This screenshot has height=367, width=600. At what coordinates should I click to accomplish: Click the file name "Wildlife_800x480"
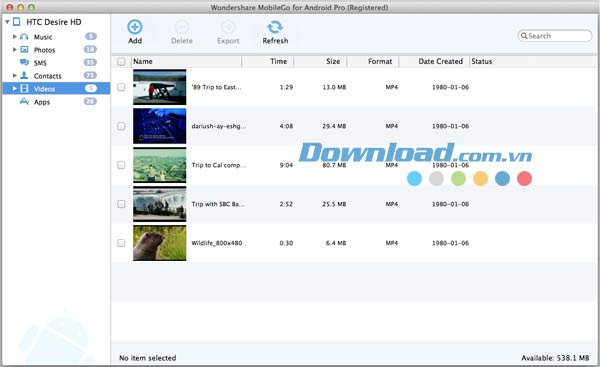[x=217, y=243]
